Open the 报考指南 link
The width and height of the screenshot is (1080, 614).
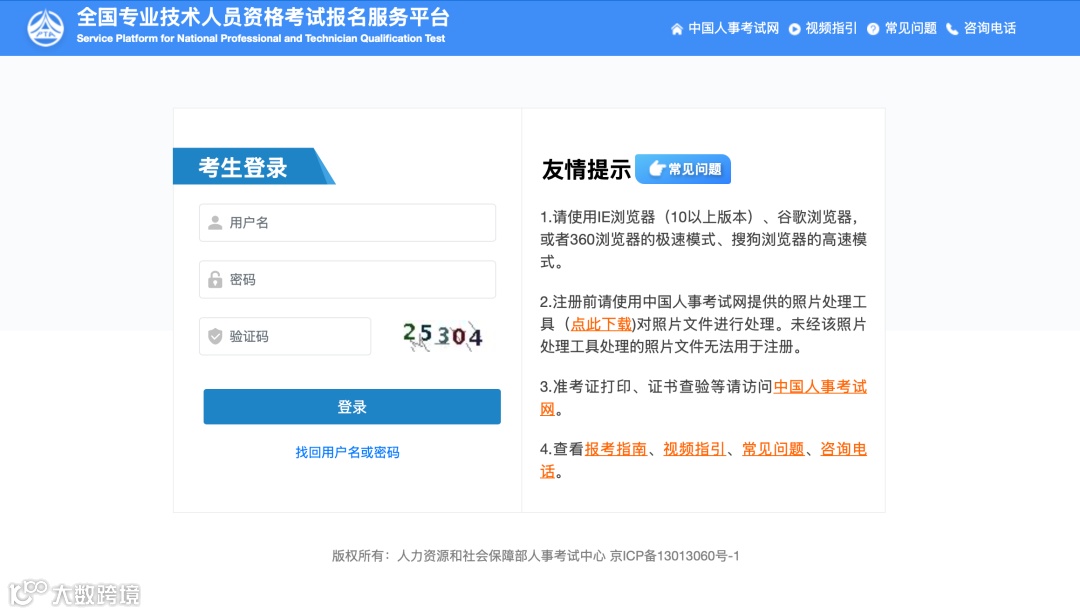click(616, 449)
